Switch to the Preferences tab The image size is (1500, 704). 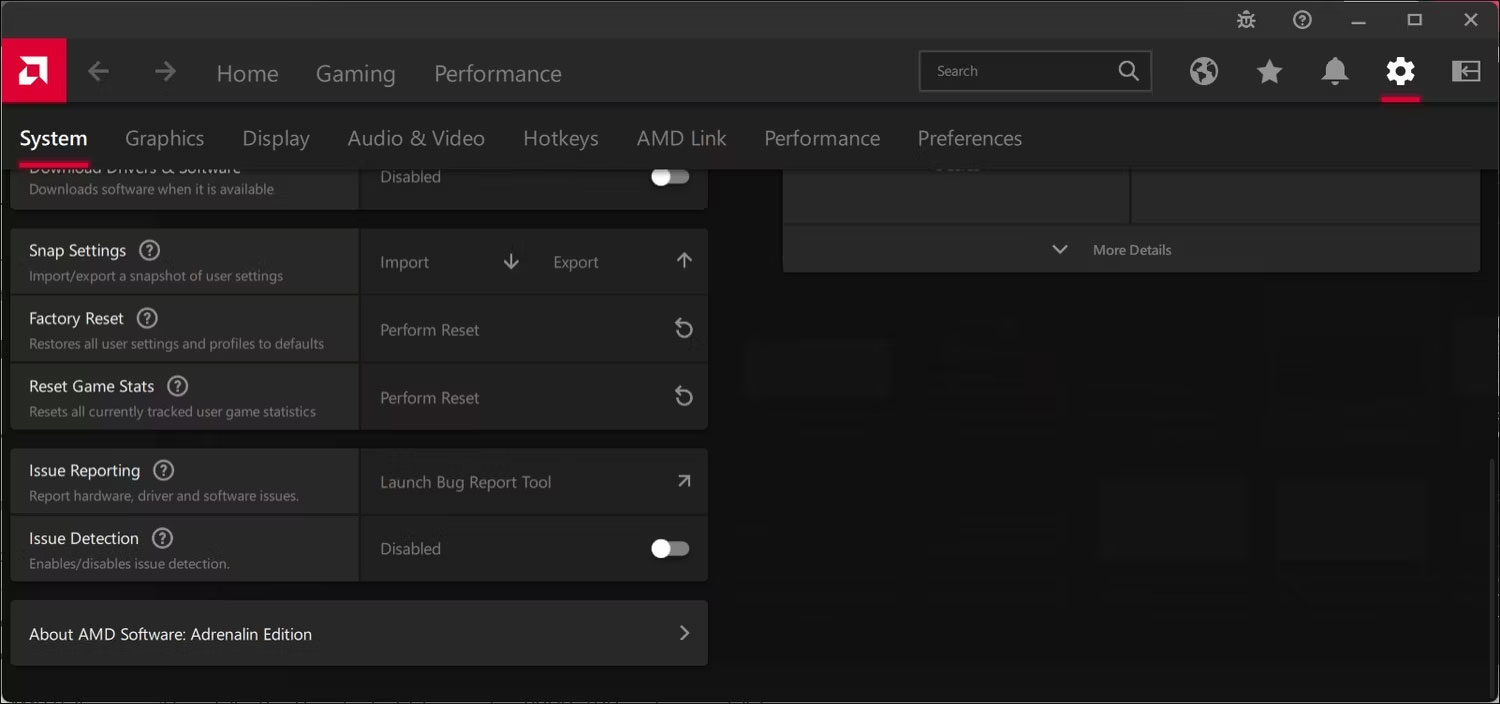(x=969, y=138)
